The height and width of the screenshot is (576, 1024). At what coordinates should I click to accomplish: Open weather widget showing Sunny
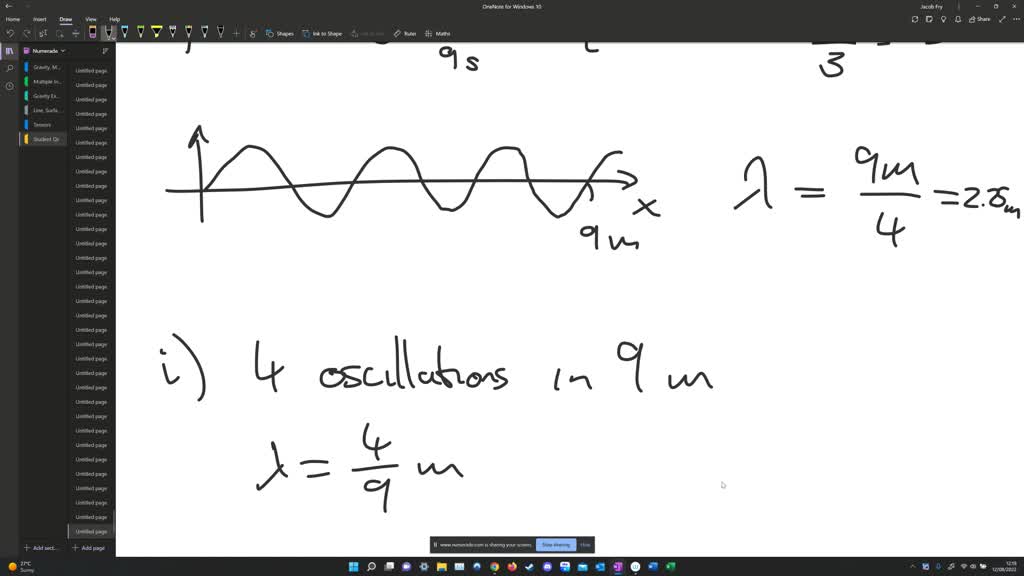click(x=21, y=566)
